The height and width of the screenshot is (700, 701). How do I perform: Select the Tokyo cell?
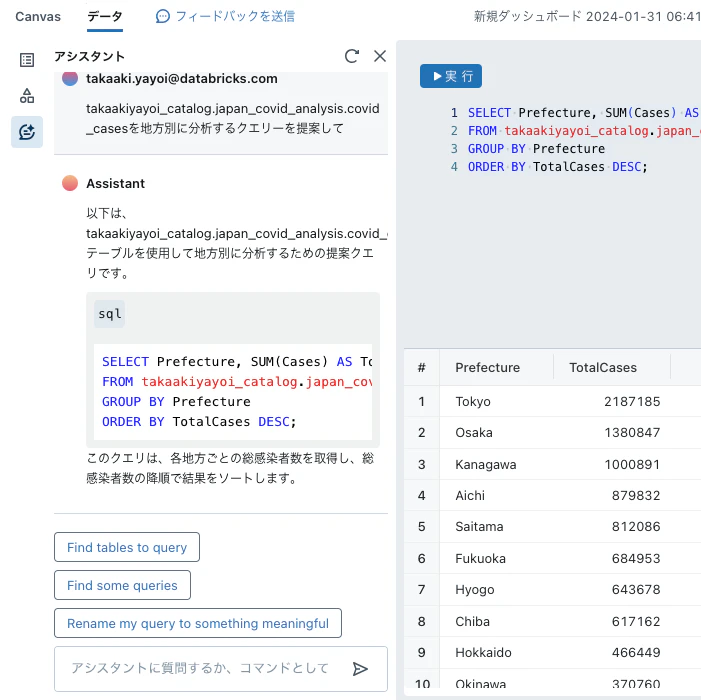473,401
